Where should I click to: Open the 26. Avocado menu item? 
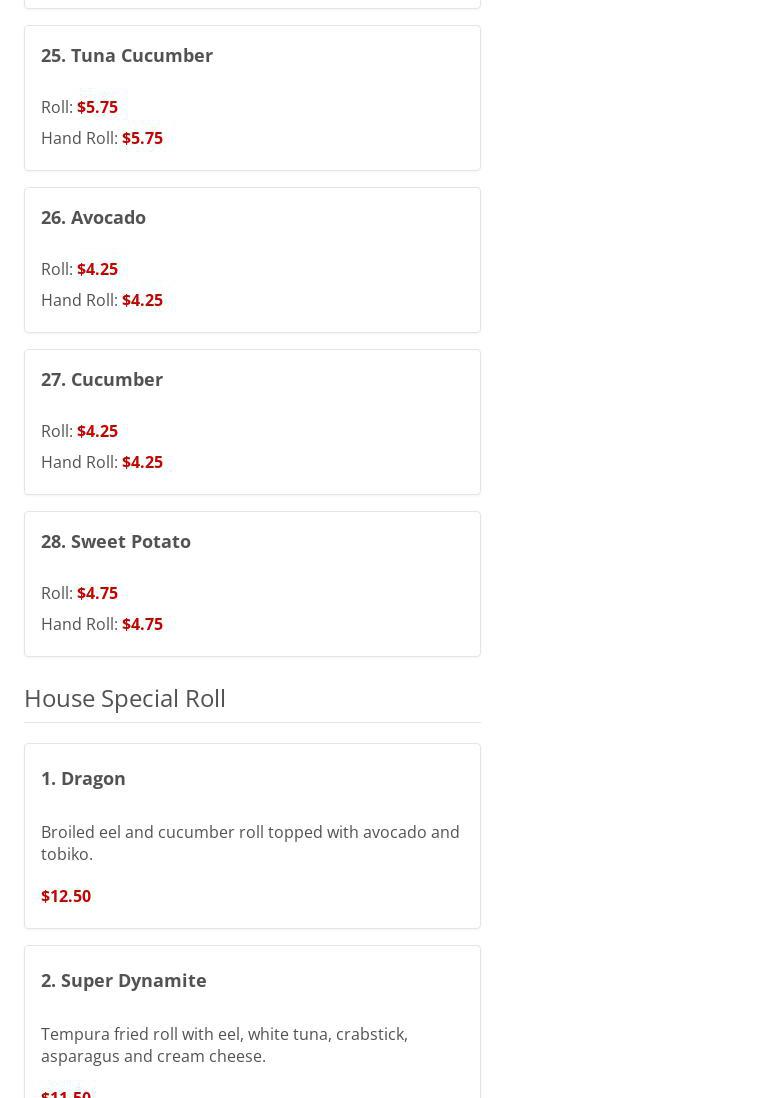(x=93, y=217)
